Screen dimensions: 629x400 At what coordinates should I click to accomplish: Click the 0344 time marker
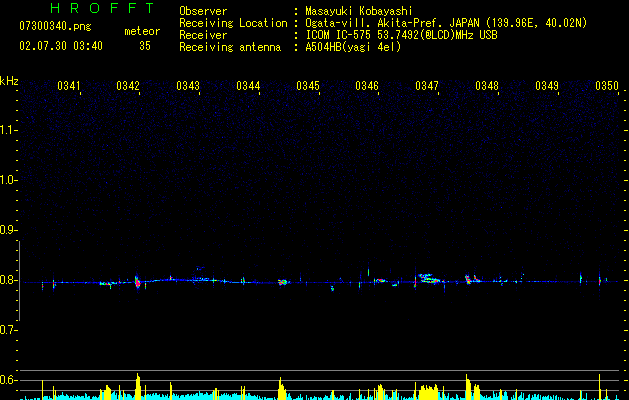[x=248, y=86]
